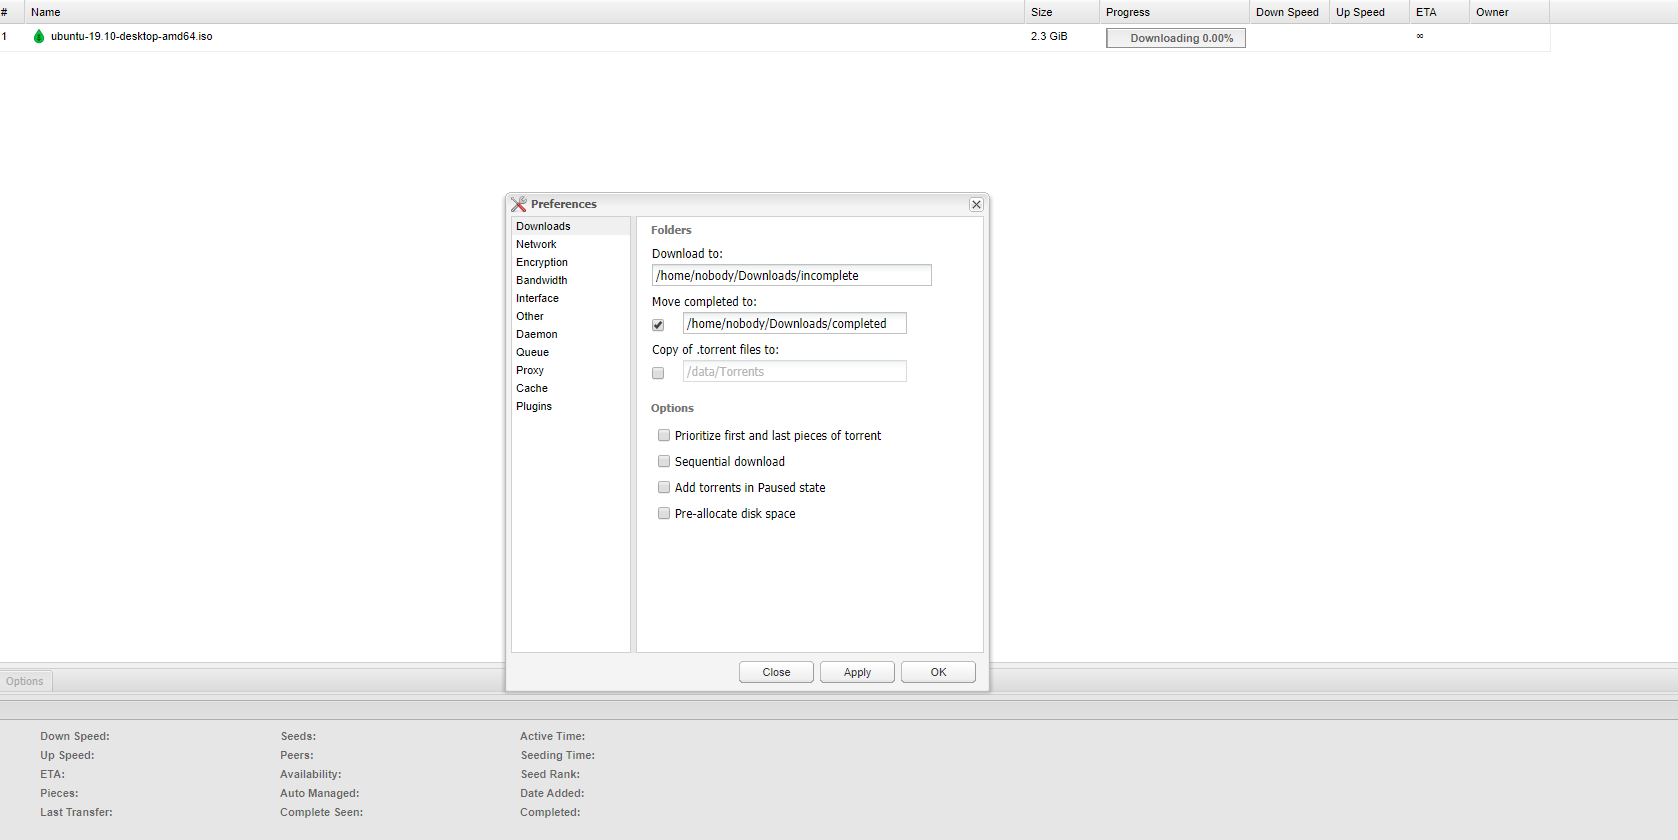Click the Active Time label in details
This screenshot has height=840, width=1678.
point(552,736)
